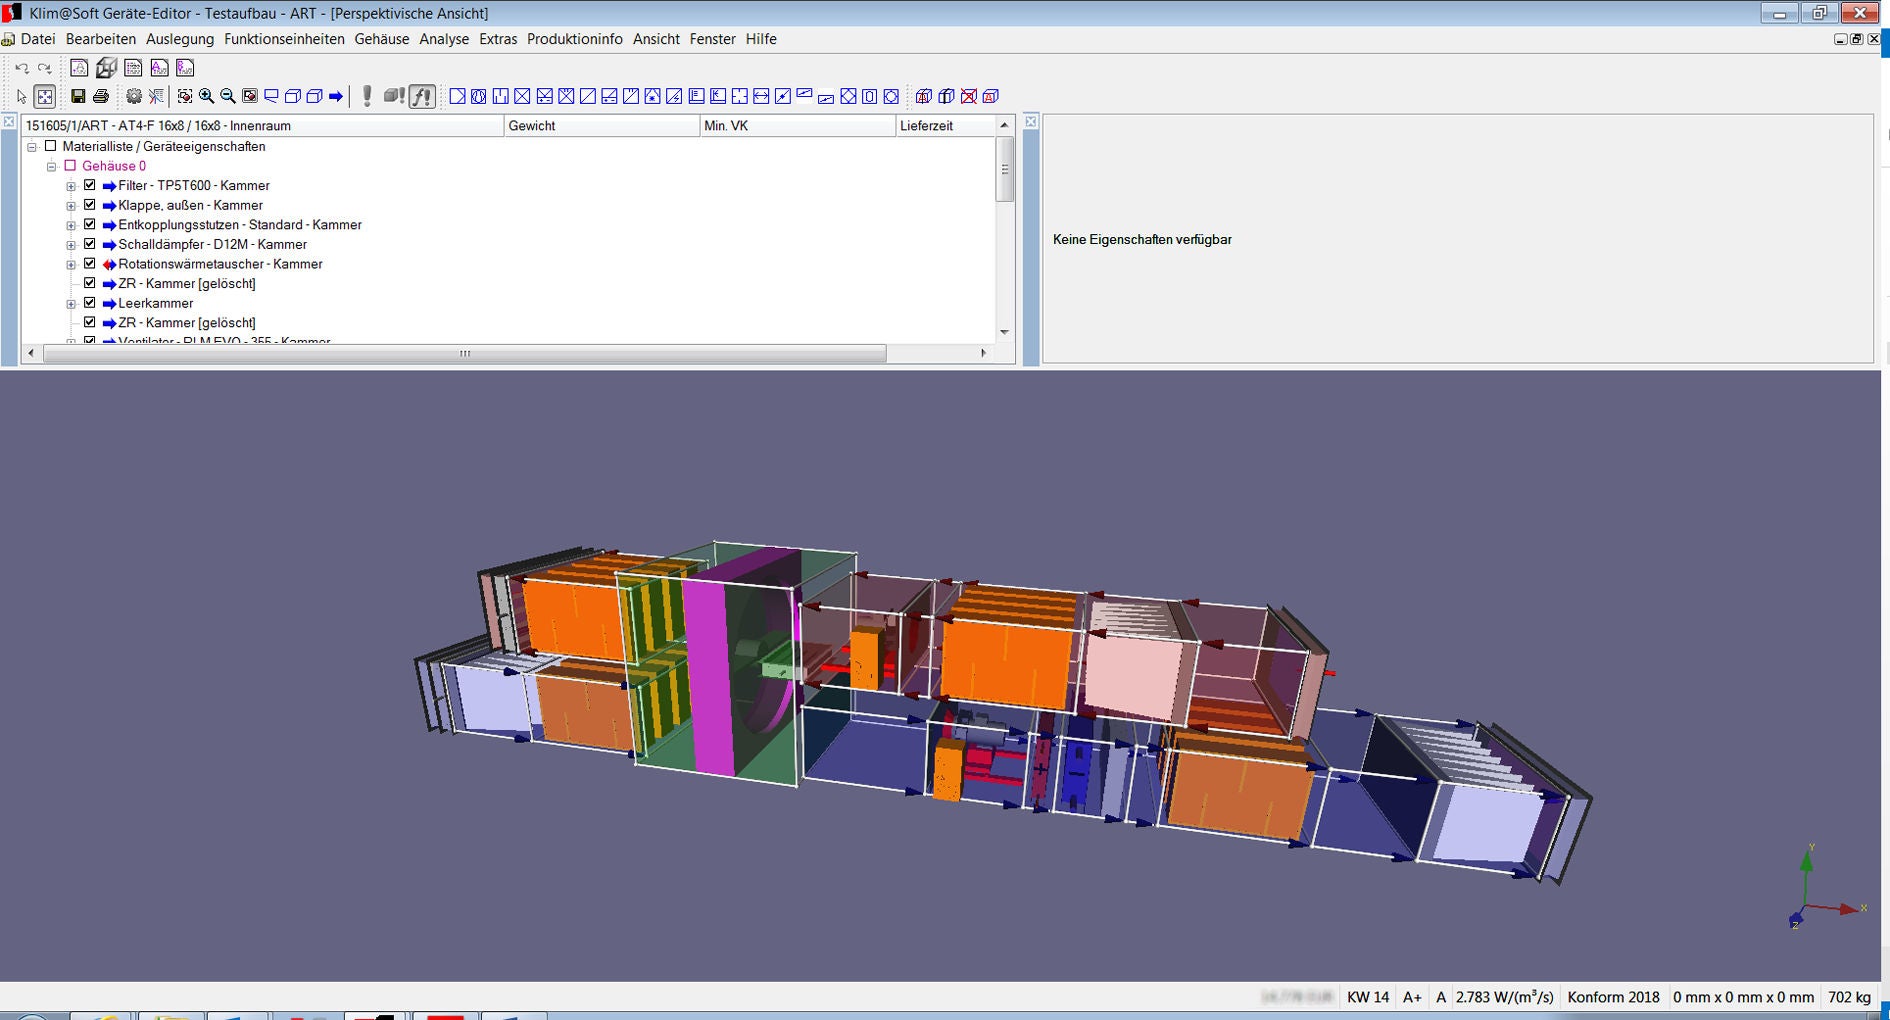Select the Klappe, außen - Kammer entry
Viewport: 1890px width, 1020px height.
(x=190, y=205)
